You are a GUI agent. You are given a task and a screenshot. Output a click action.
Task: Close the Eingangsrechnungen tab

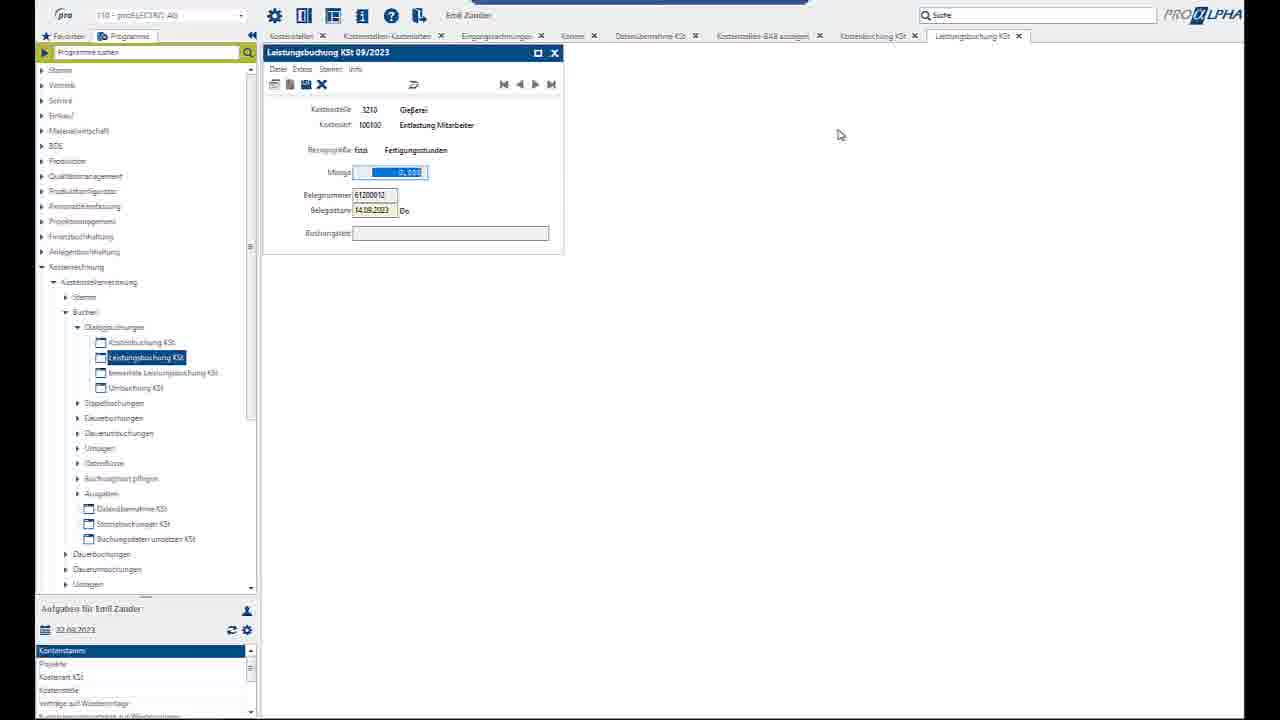click(542, 36)
